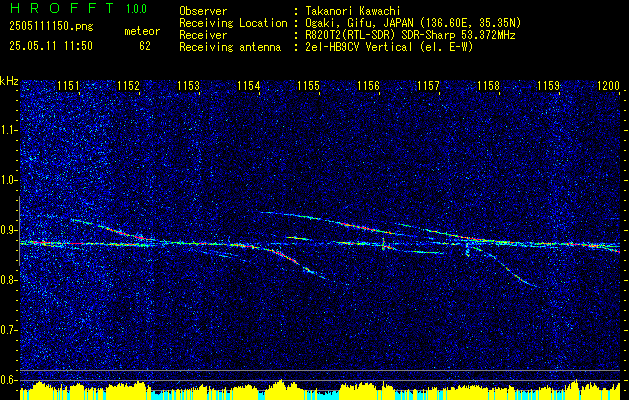Click the 1159 time marker
Screen dimensions: 629x400
[548, 85]
